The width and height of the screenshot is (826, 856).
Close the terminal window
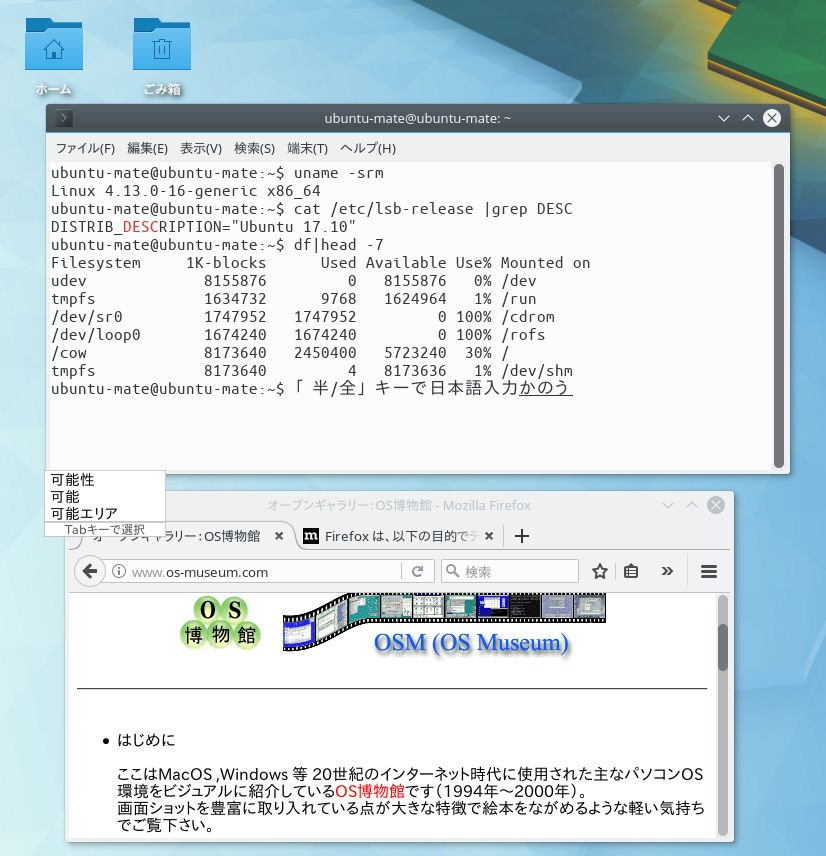[772, 118]
